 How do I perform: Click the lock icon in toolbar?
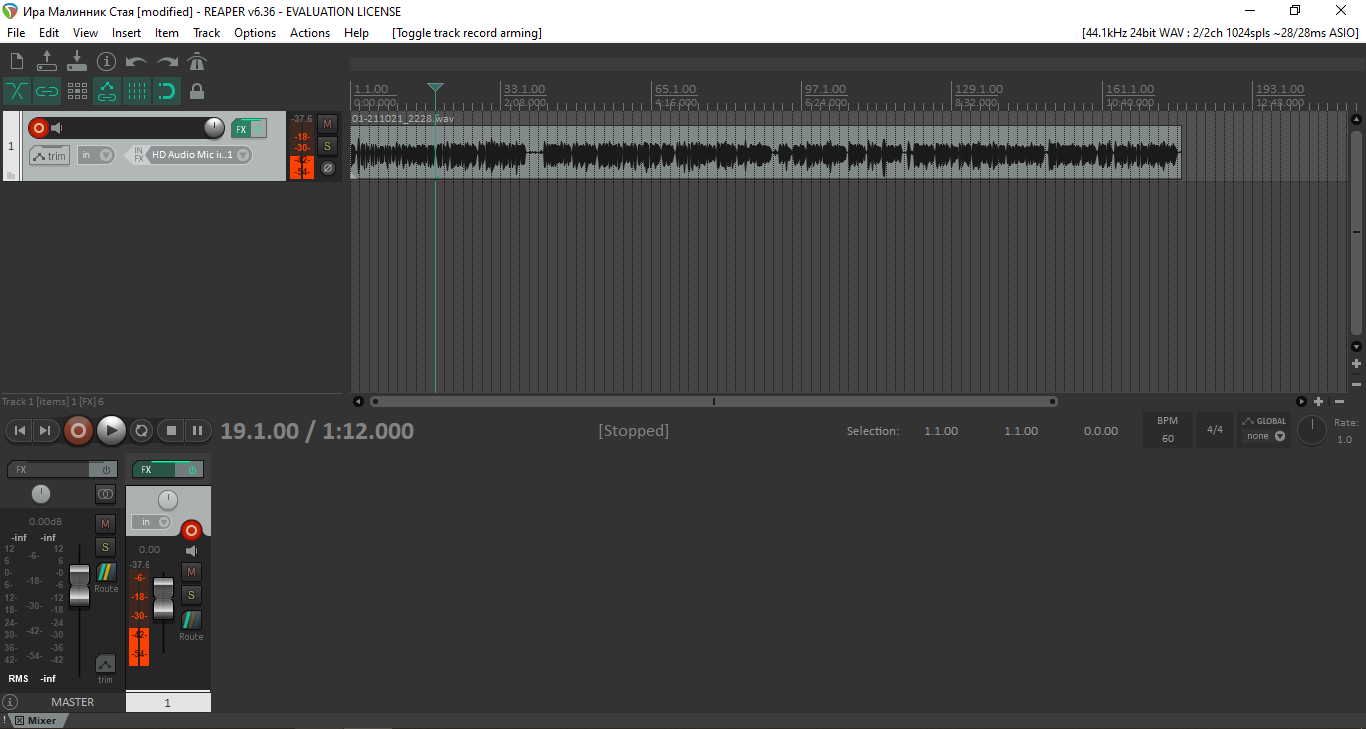click(197, 92)
